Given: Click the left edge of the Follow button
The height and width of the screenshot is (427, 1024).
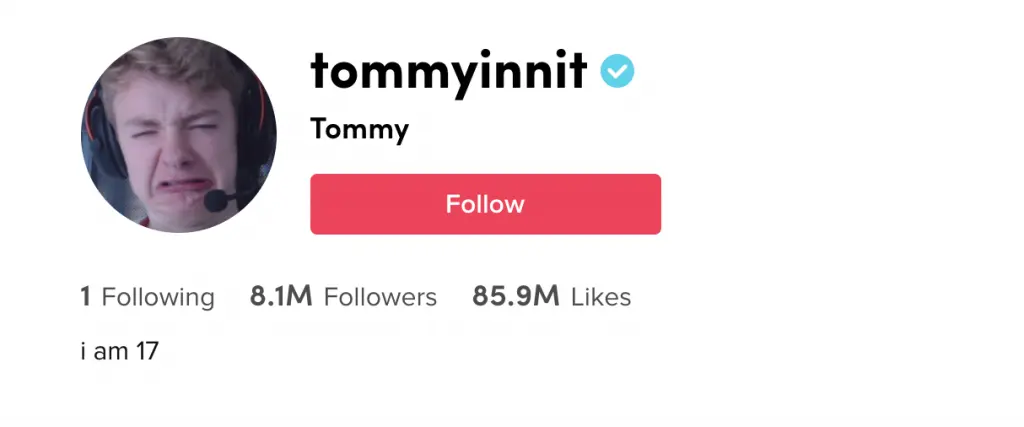Looking at the screenshot, I should [320, 204].
